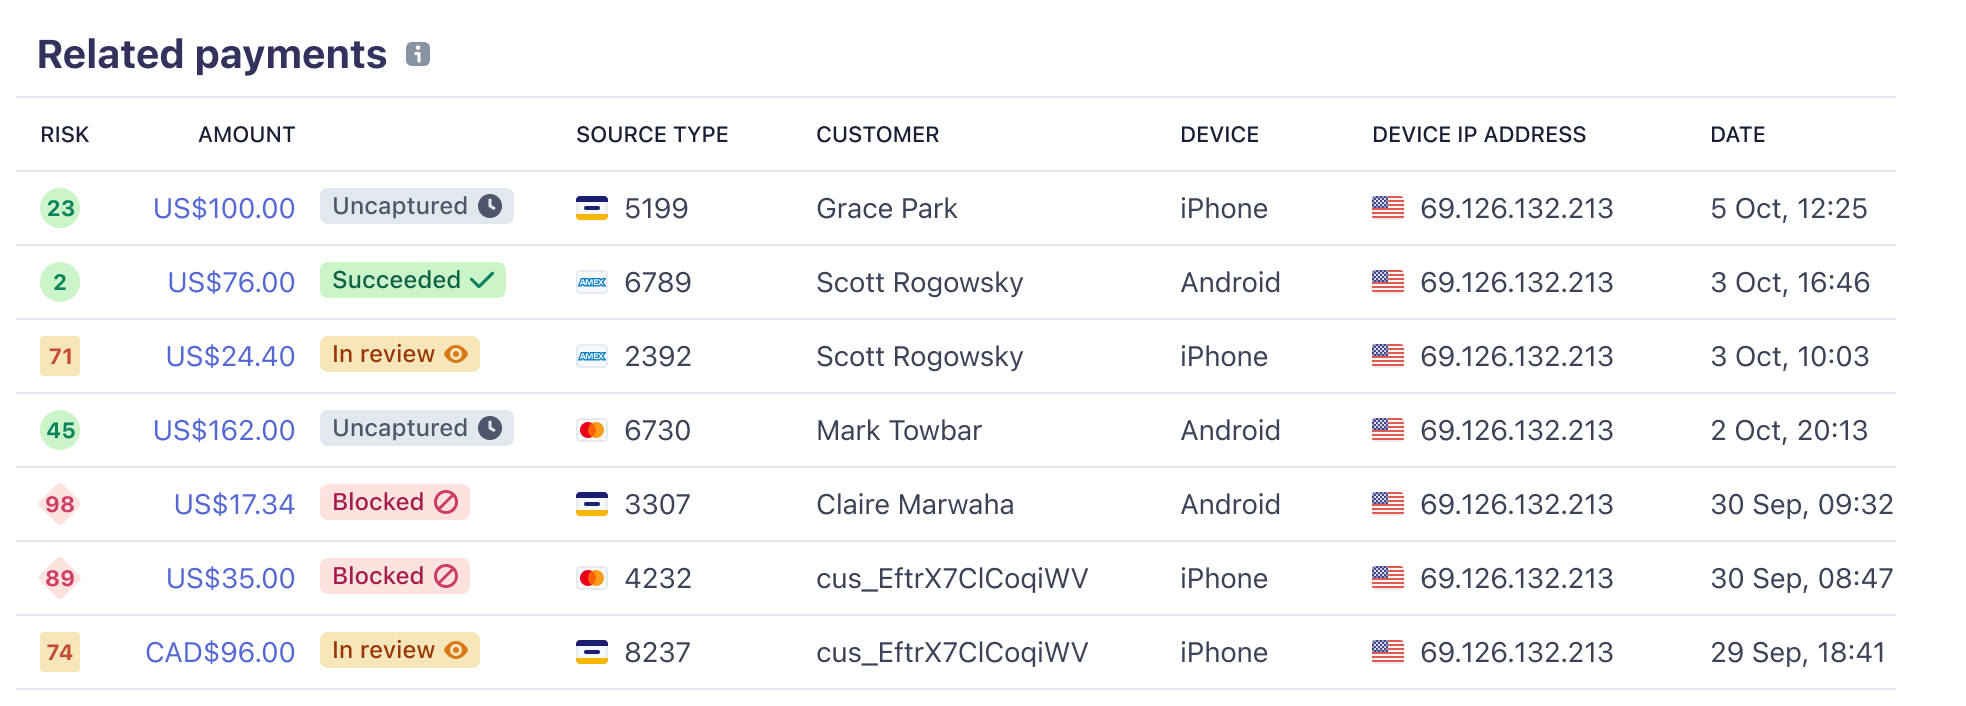The image size is (1966, 706).
Task: Click the customer Mark Towbar
Action: click(899, 430)
